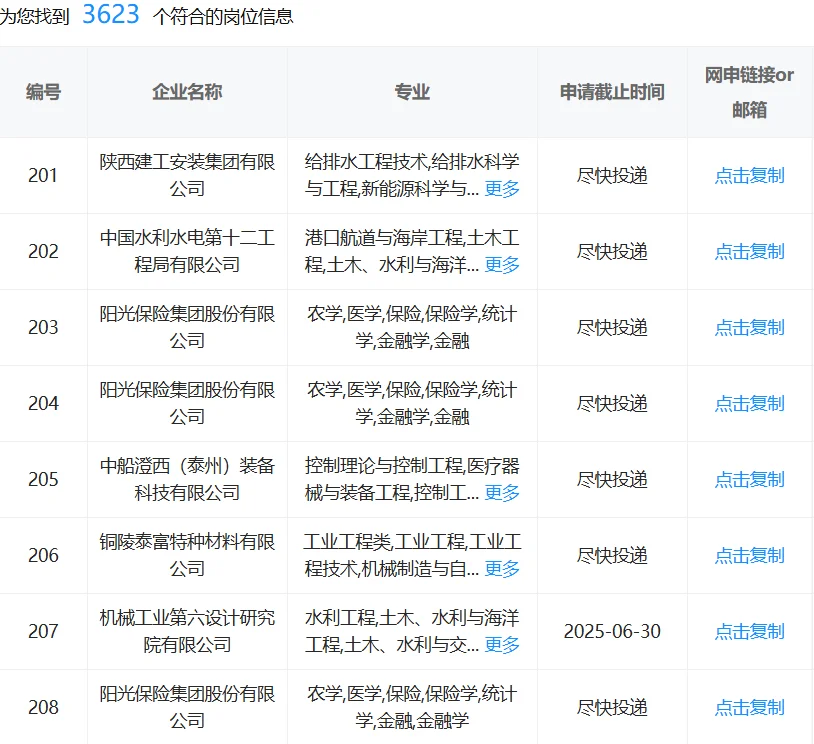Click majors text in row 203
The image size is (814, 744).
[412, 328]
